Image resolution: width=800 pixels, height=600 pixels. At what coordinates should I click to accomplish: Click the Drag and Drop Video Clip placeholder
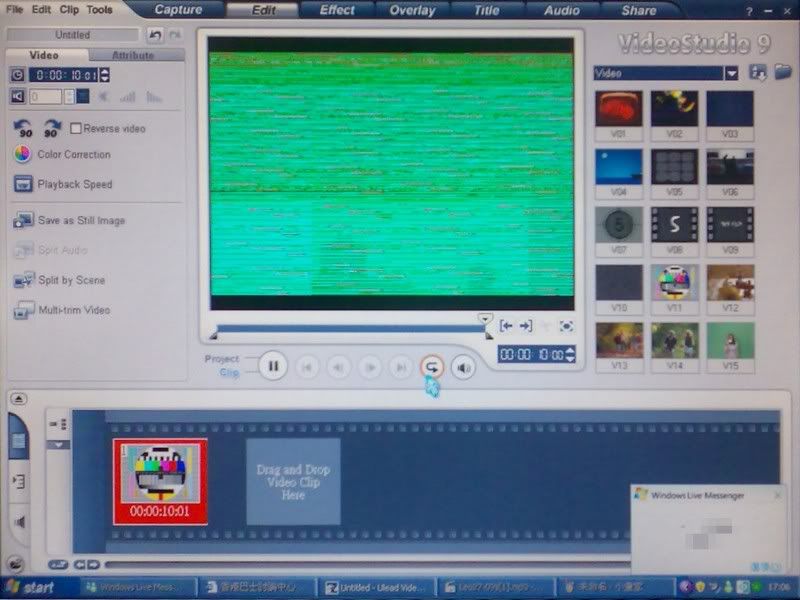coord(293,482)
